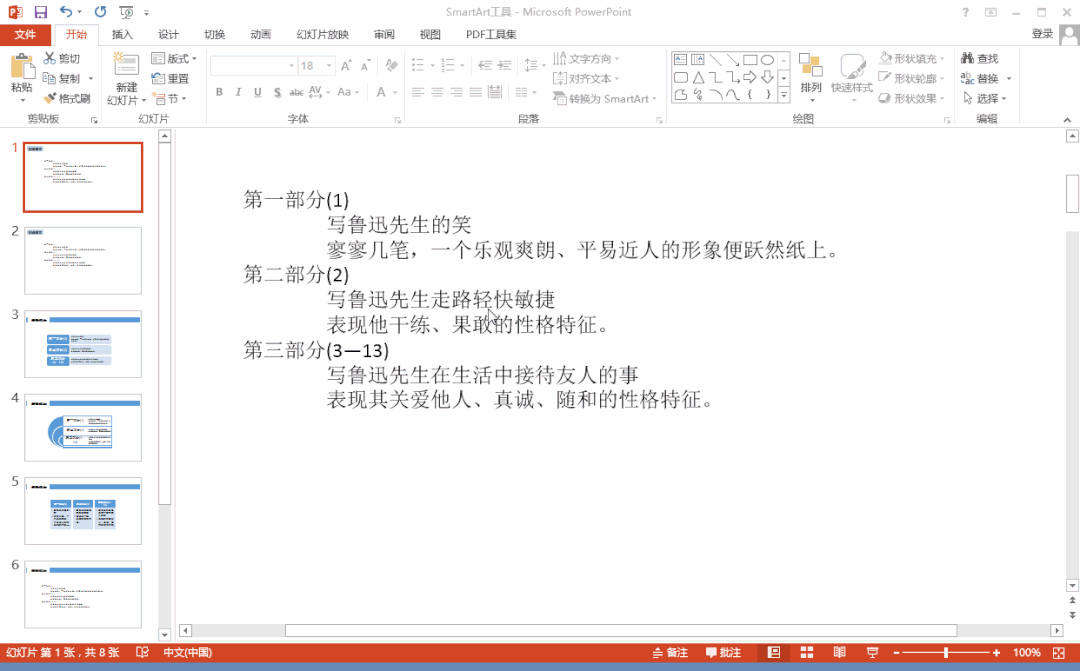
Task: Switch to slide sorter view icon
Action: pyautogui.click(x=807, y=652)
